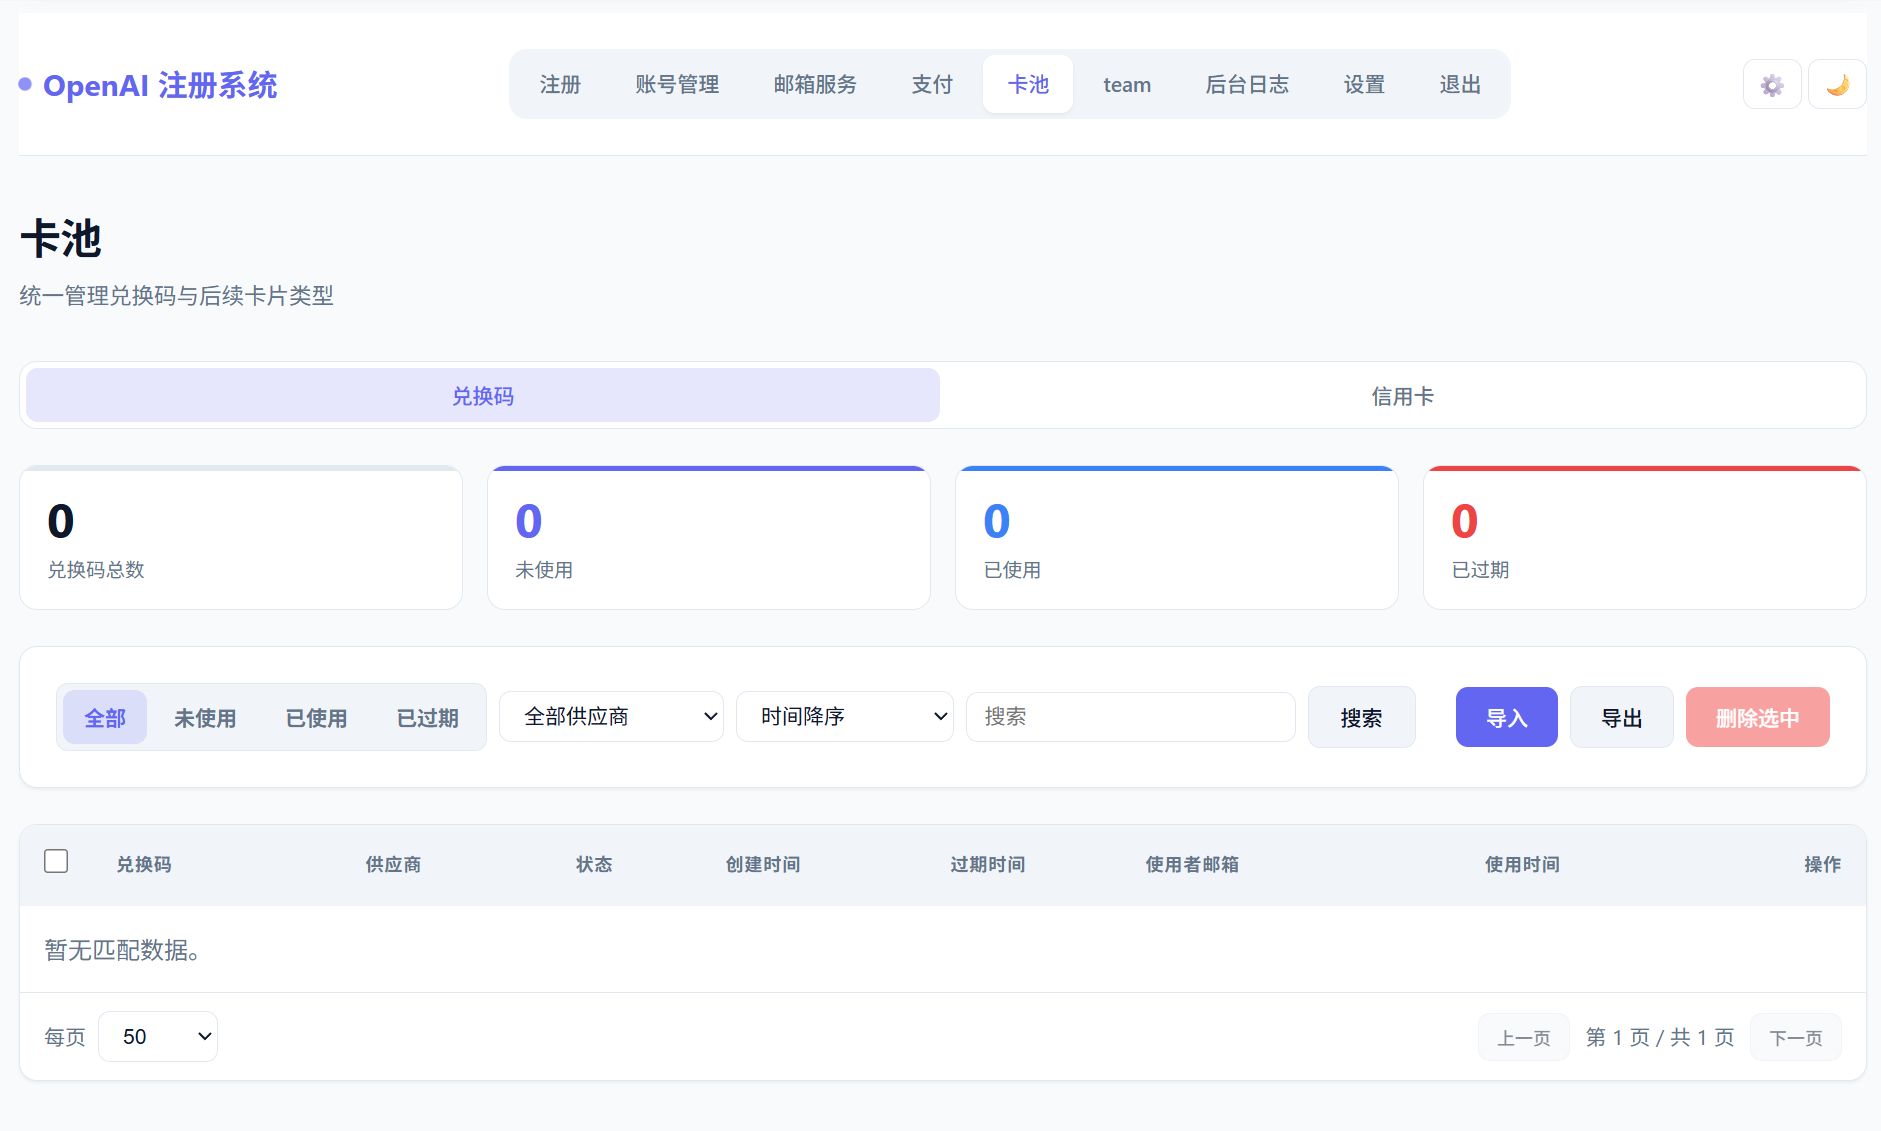Check the select-all checkbox in table header
The height and width of the screenshot is (1131, 1881).
56,860
